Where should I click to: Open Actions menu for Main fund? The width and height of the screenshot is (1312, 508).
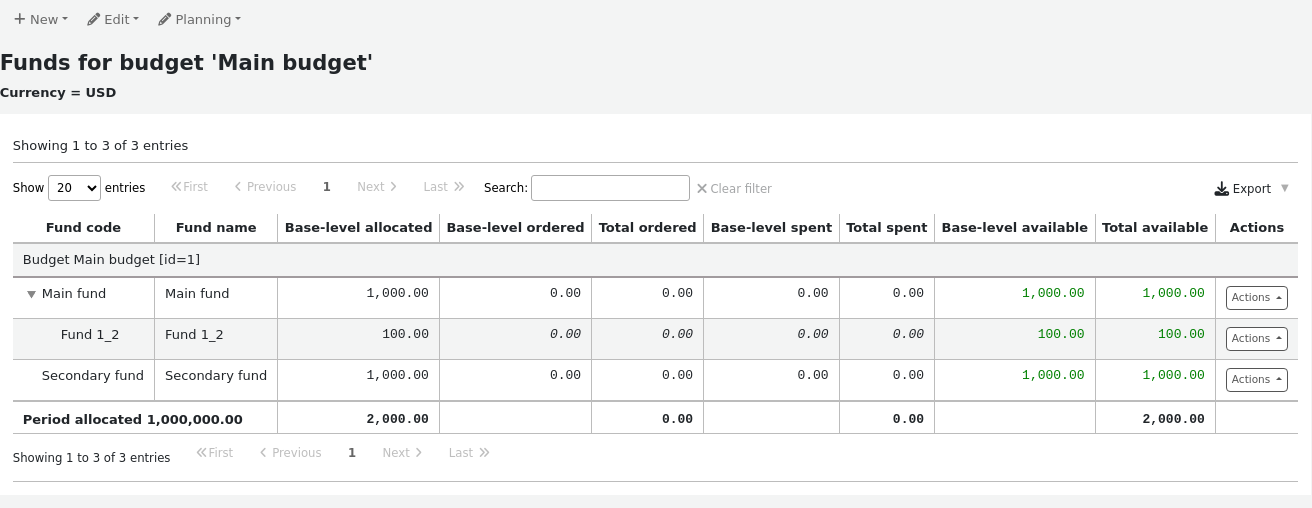tap(1256, 298)
